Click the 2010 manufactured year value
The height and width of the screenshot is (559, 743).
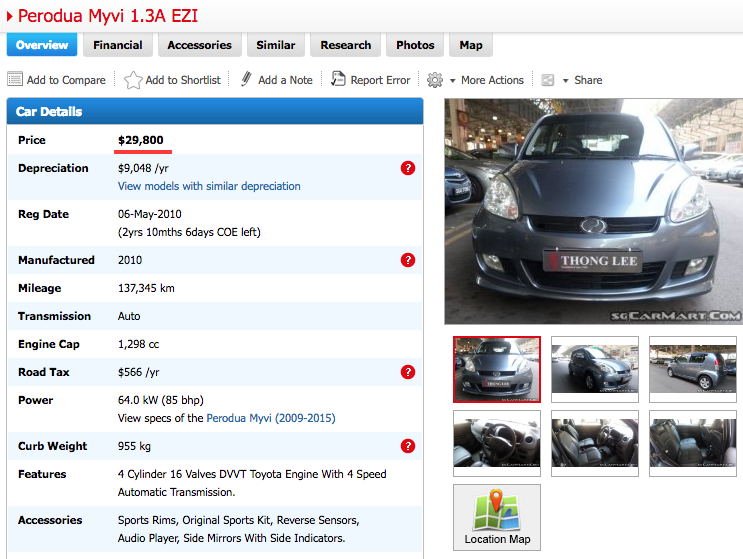tap(130, 260)
